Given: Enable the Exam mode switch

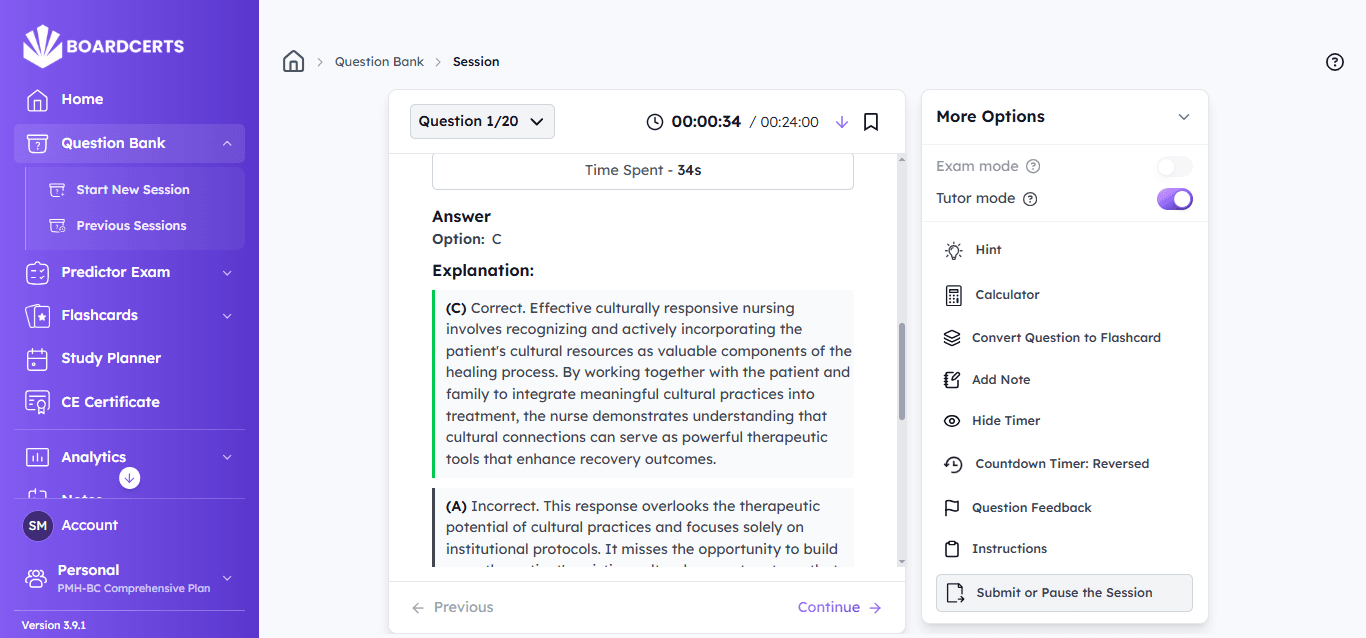Looking at the screenshot, I should click(1174, 167).
